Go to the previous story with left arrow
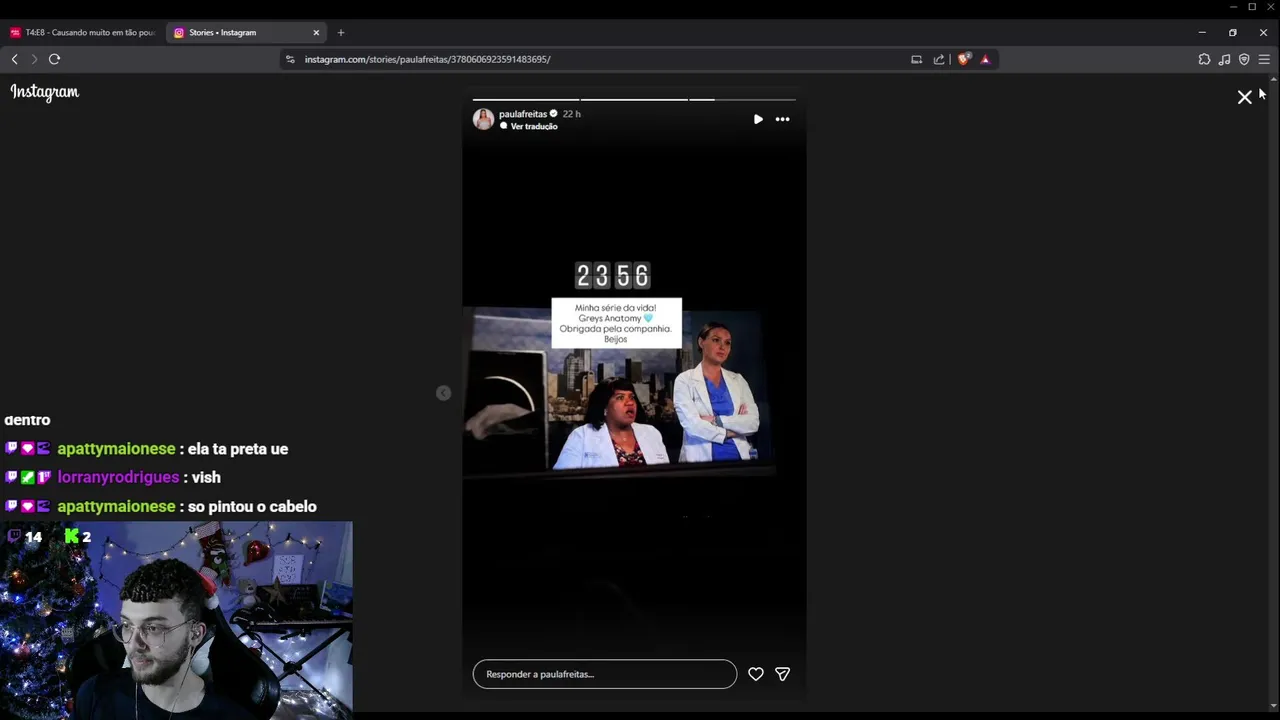This screenshot has height=720, width=1280. tap(444, 393)
